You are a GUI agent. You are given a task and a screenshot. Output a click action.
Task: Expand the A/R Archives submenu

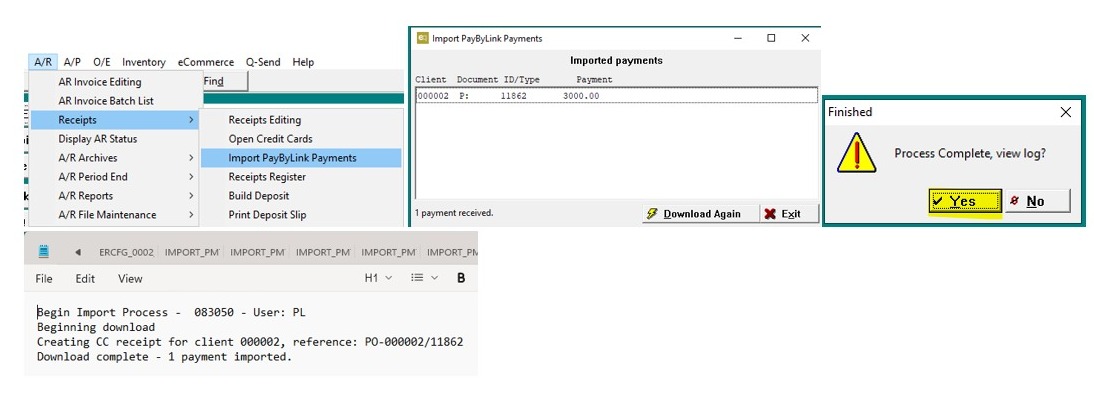[114, 158]
